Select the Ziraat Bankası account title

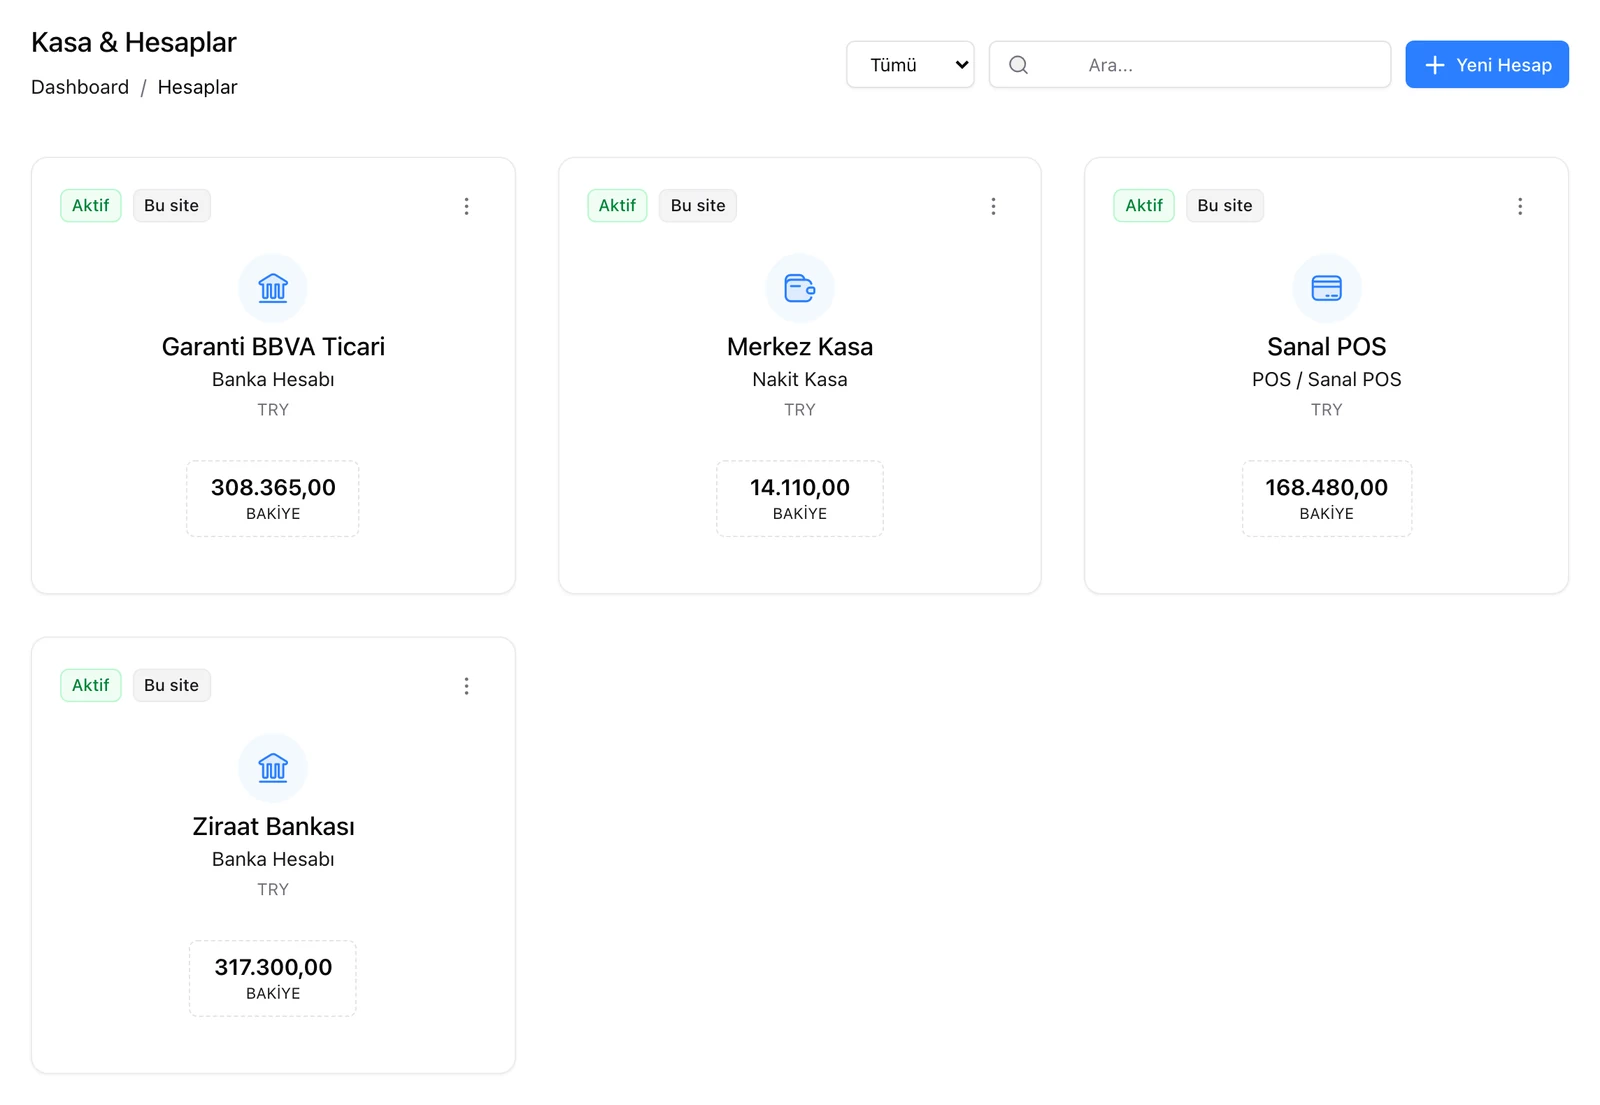[x=273, y=827]
